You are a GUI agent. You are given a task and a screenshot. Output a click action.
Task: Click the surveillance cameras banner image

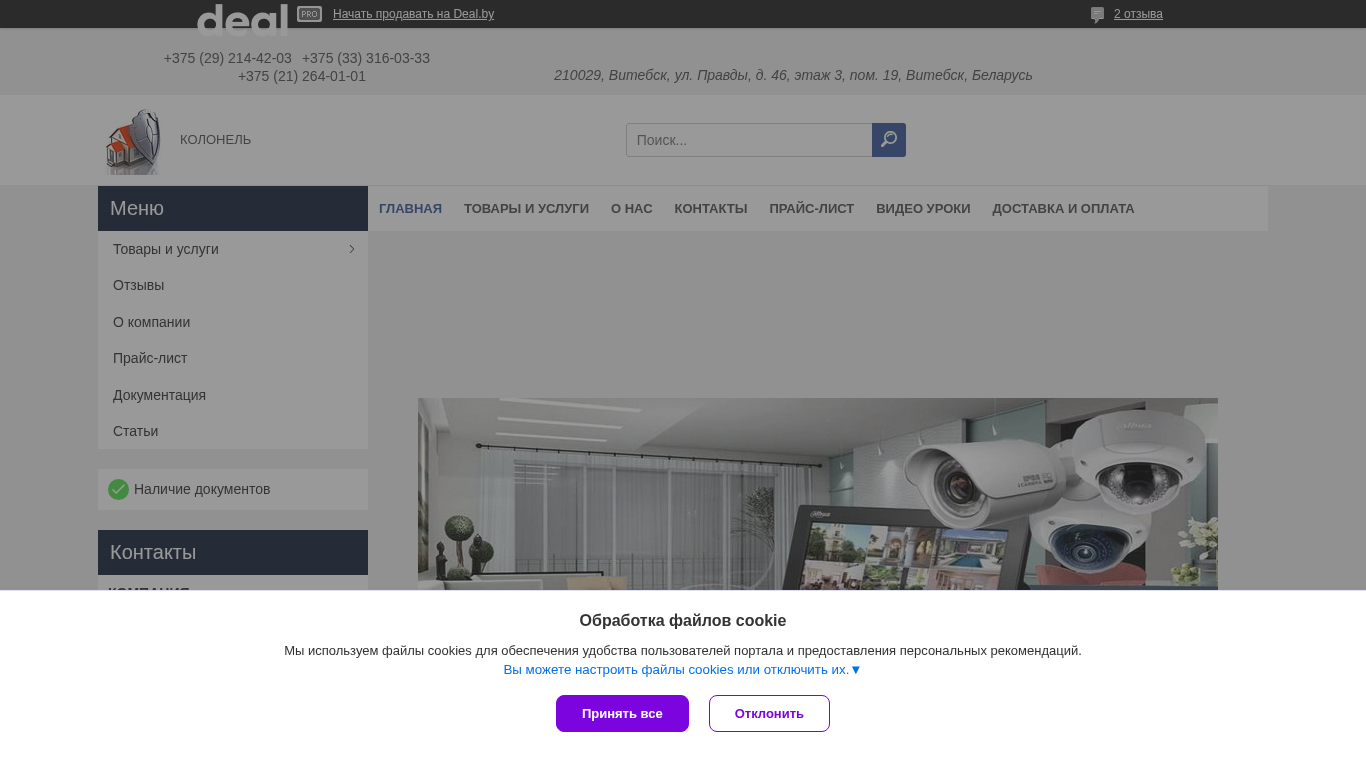coord(818,494)
